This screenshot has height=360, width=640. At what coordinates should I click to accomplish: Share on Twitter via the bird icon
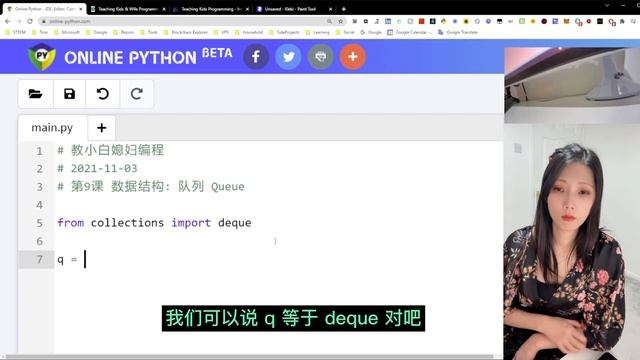[288, 56]
